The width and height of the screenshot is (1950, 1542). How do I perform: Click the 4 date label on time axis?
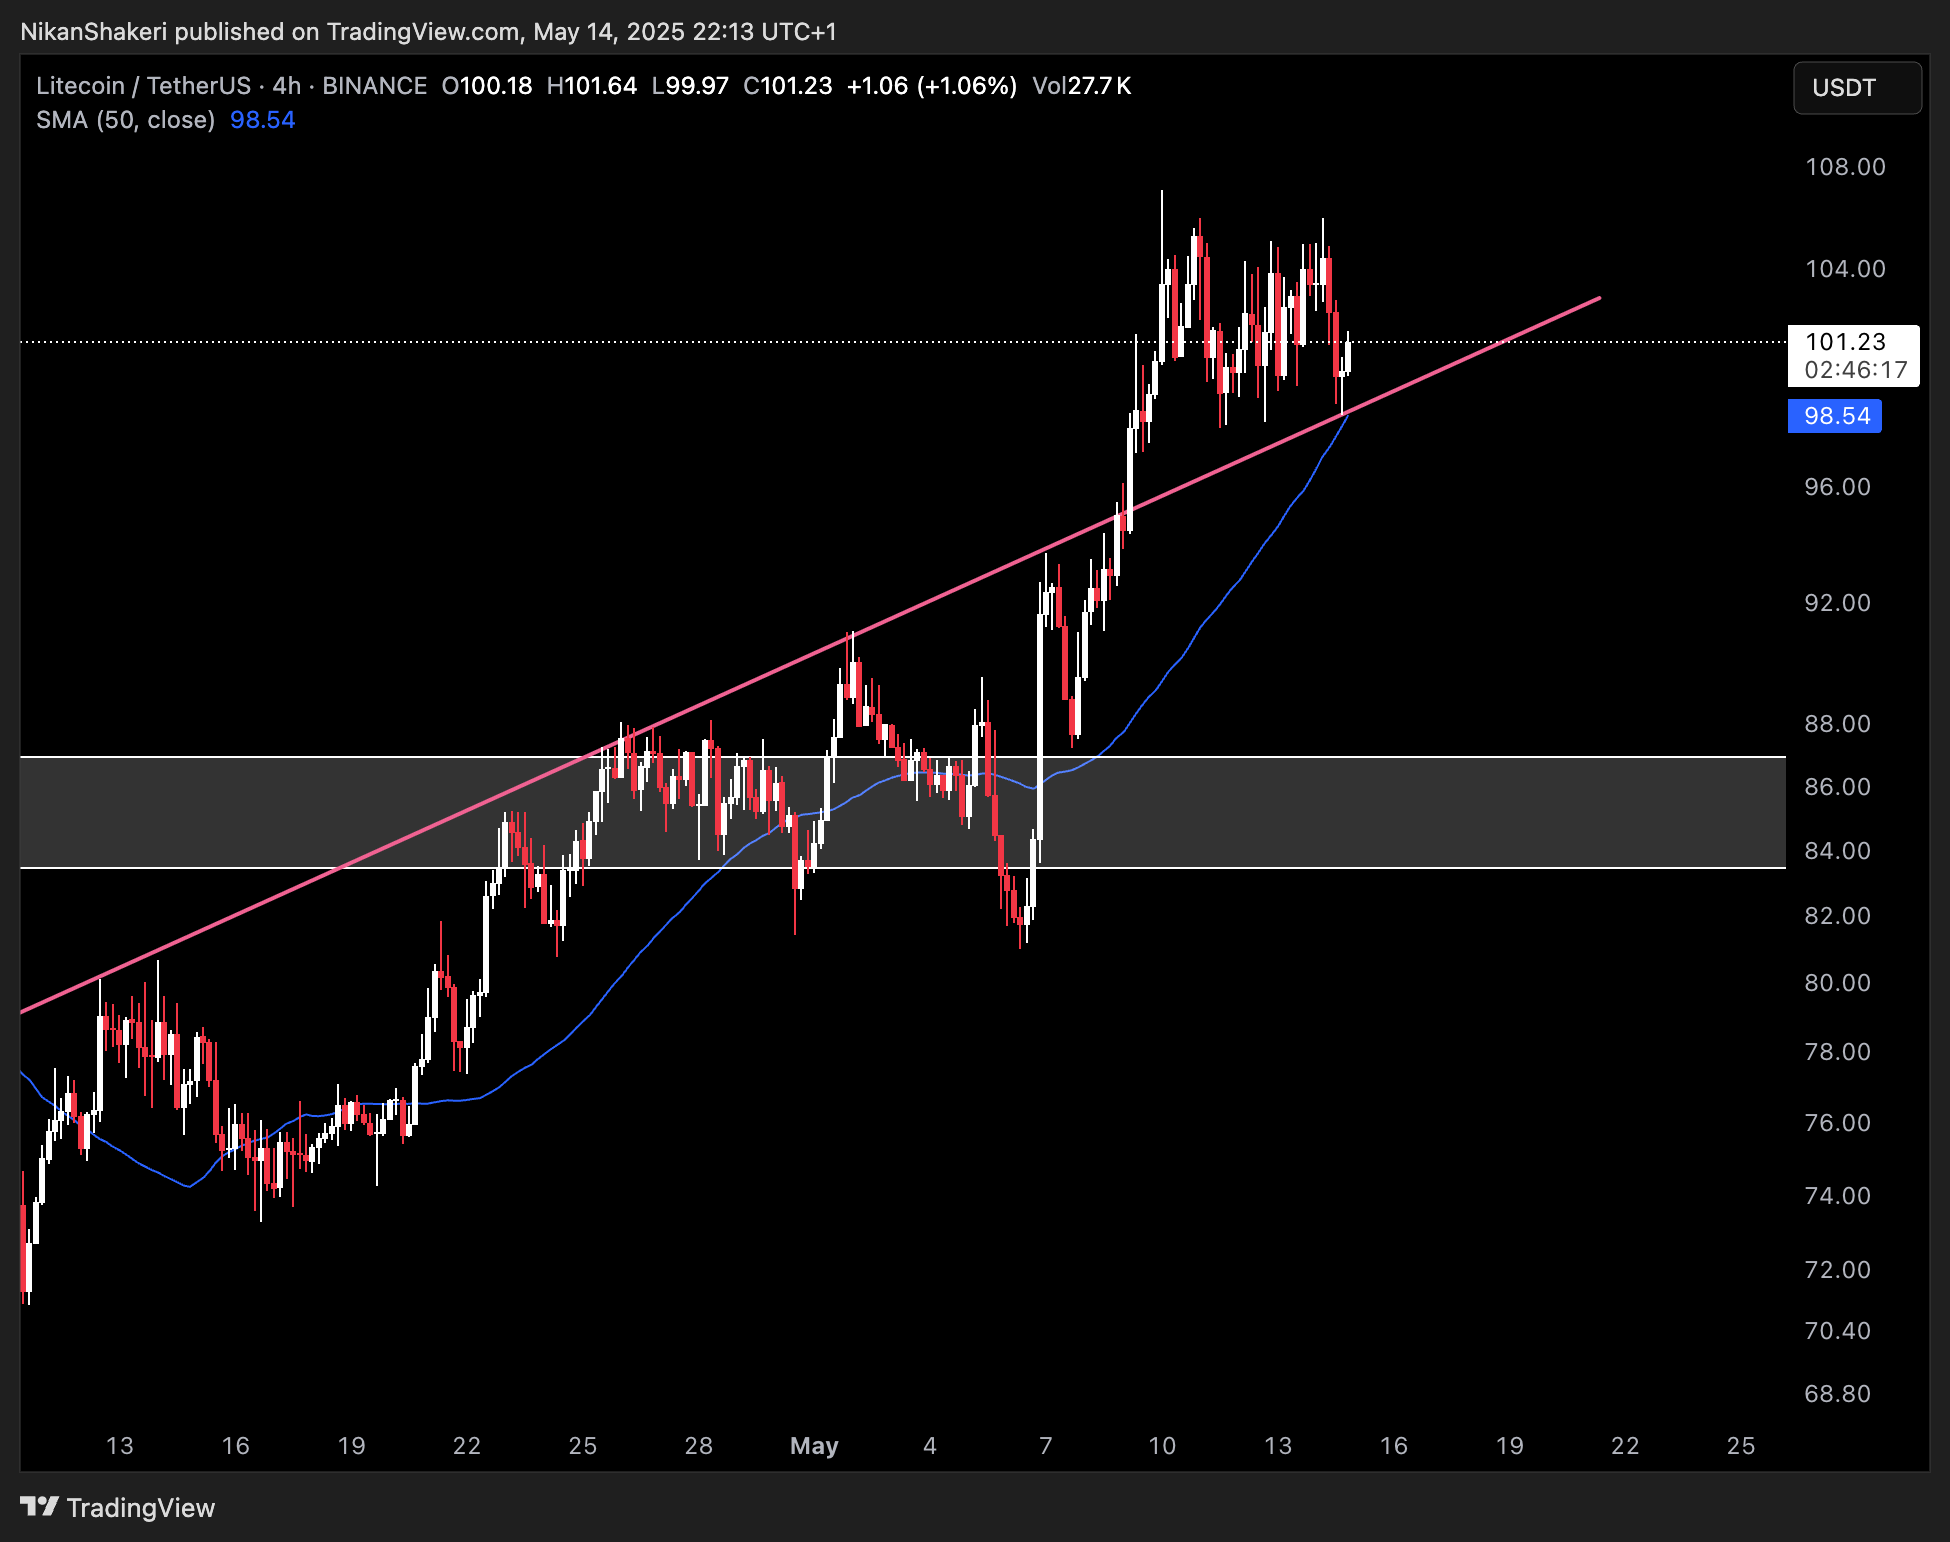tap(930, 1446)
